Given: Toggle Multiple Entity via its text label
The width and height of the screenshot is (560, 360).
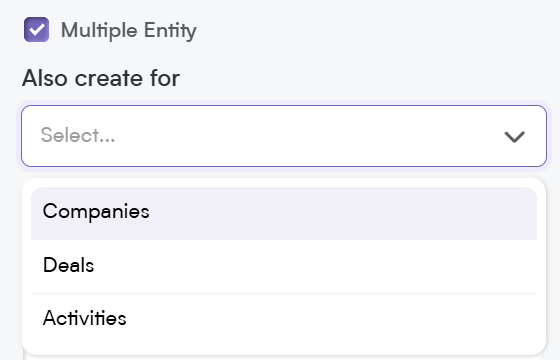Looking at the screenshot, I should point(129,31).
